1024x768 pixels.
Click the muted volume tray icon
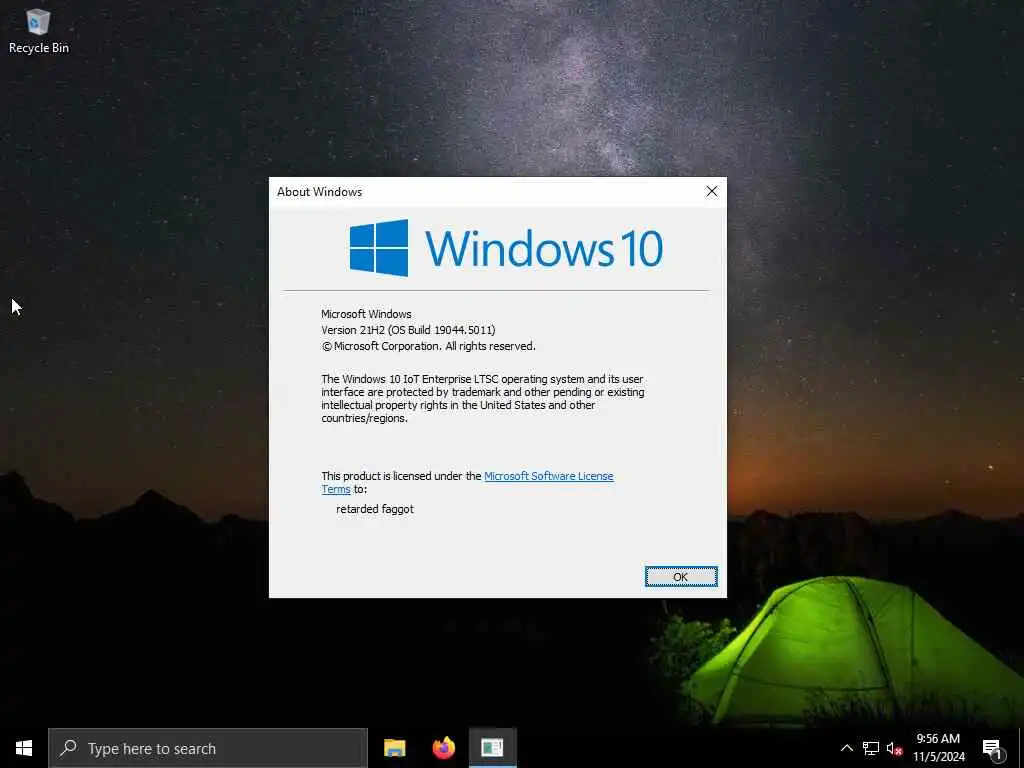pos(894,748)
